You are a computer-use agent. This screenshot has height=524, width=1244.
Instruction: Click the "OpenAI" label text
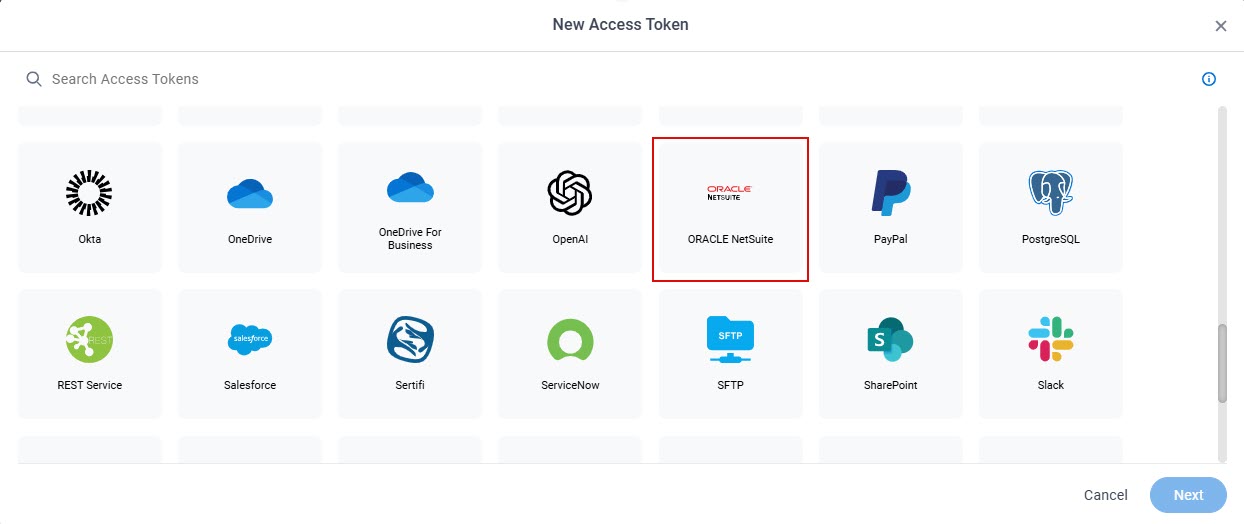[570, 240]
